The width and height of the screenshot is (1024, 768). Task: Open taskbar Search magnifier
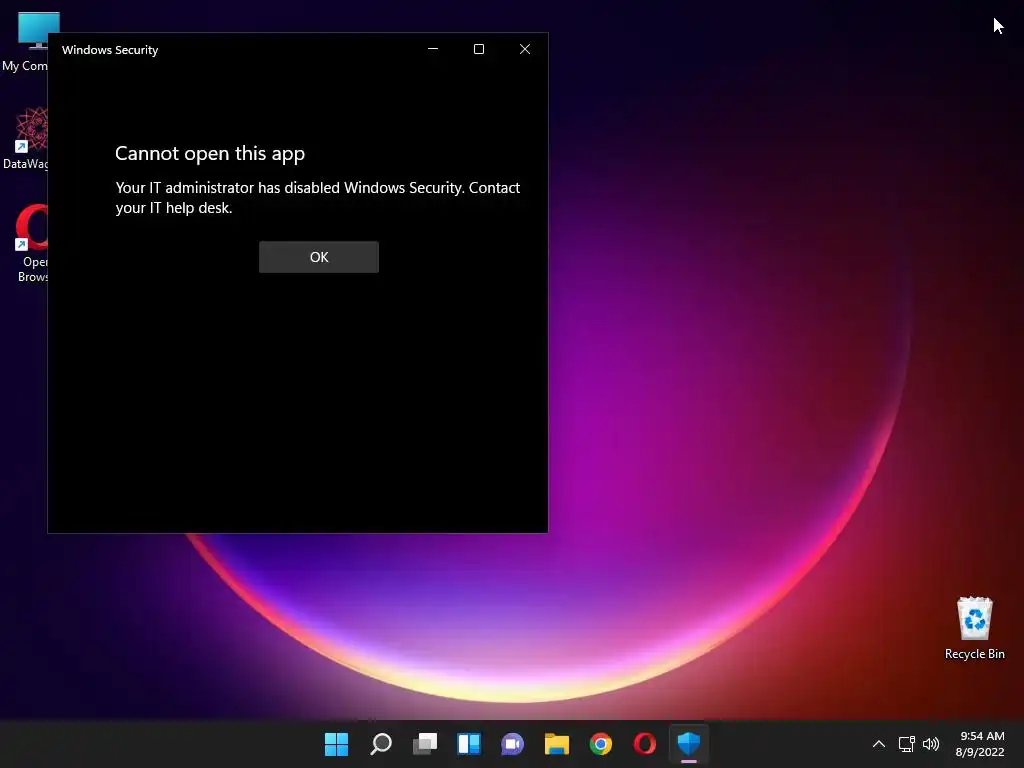click(381, 744)
